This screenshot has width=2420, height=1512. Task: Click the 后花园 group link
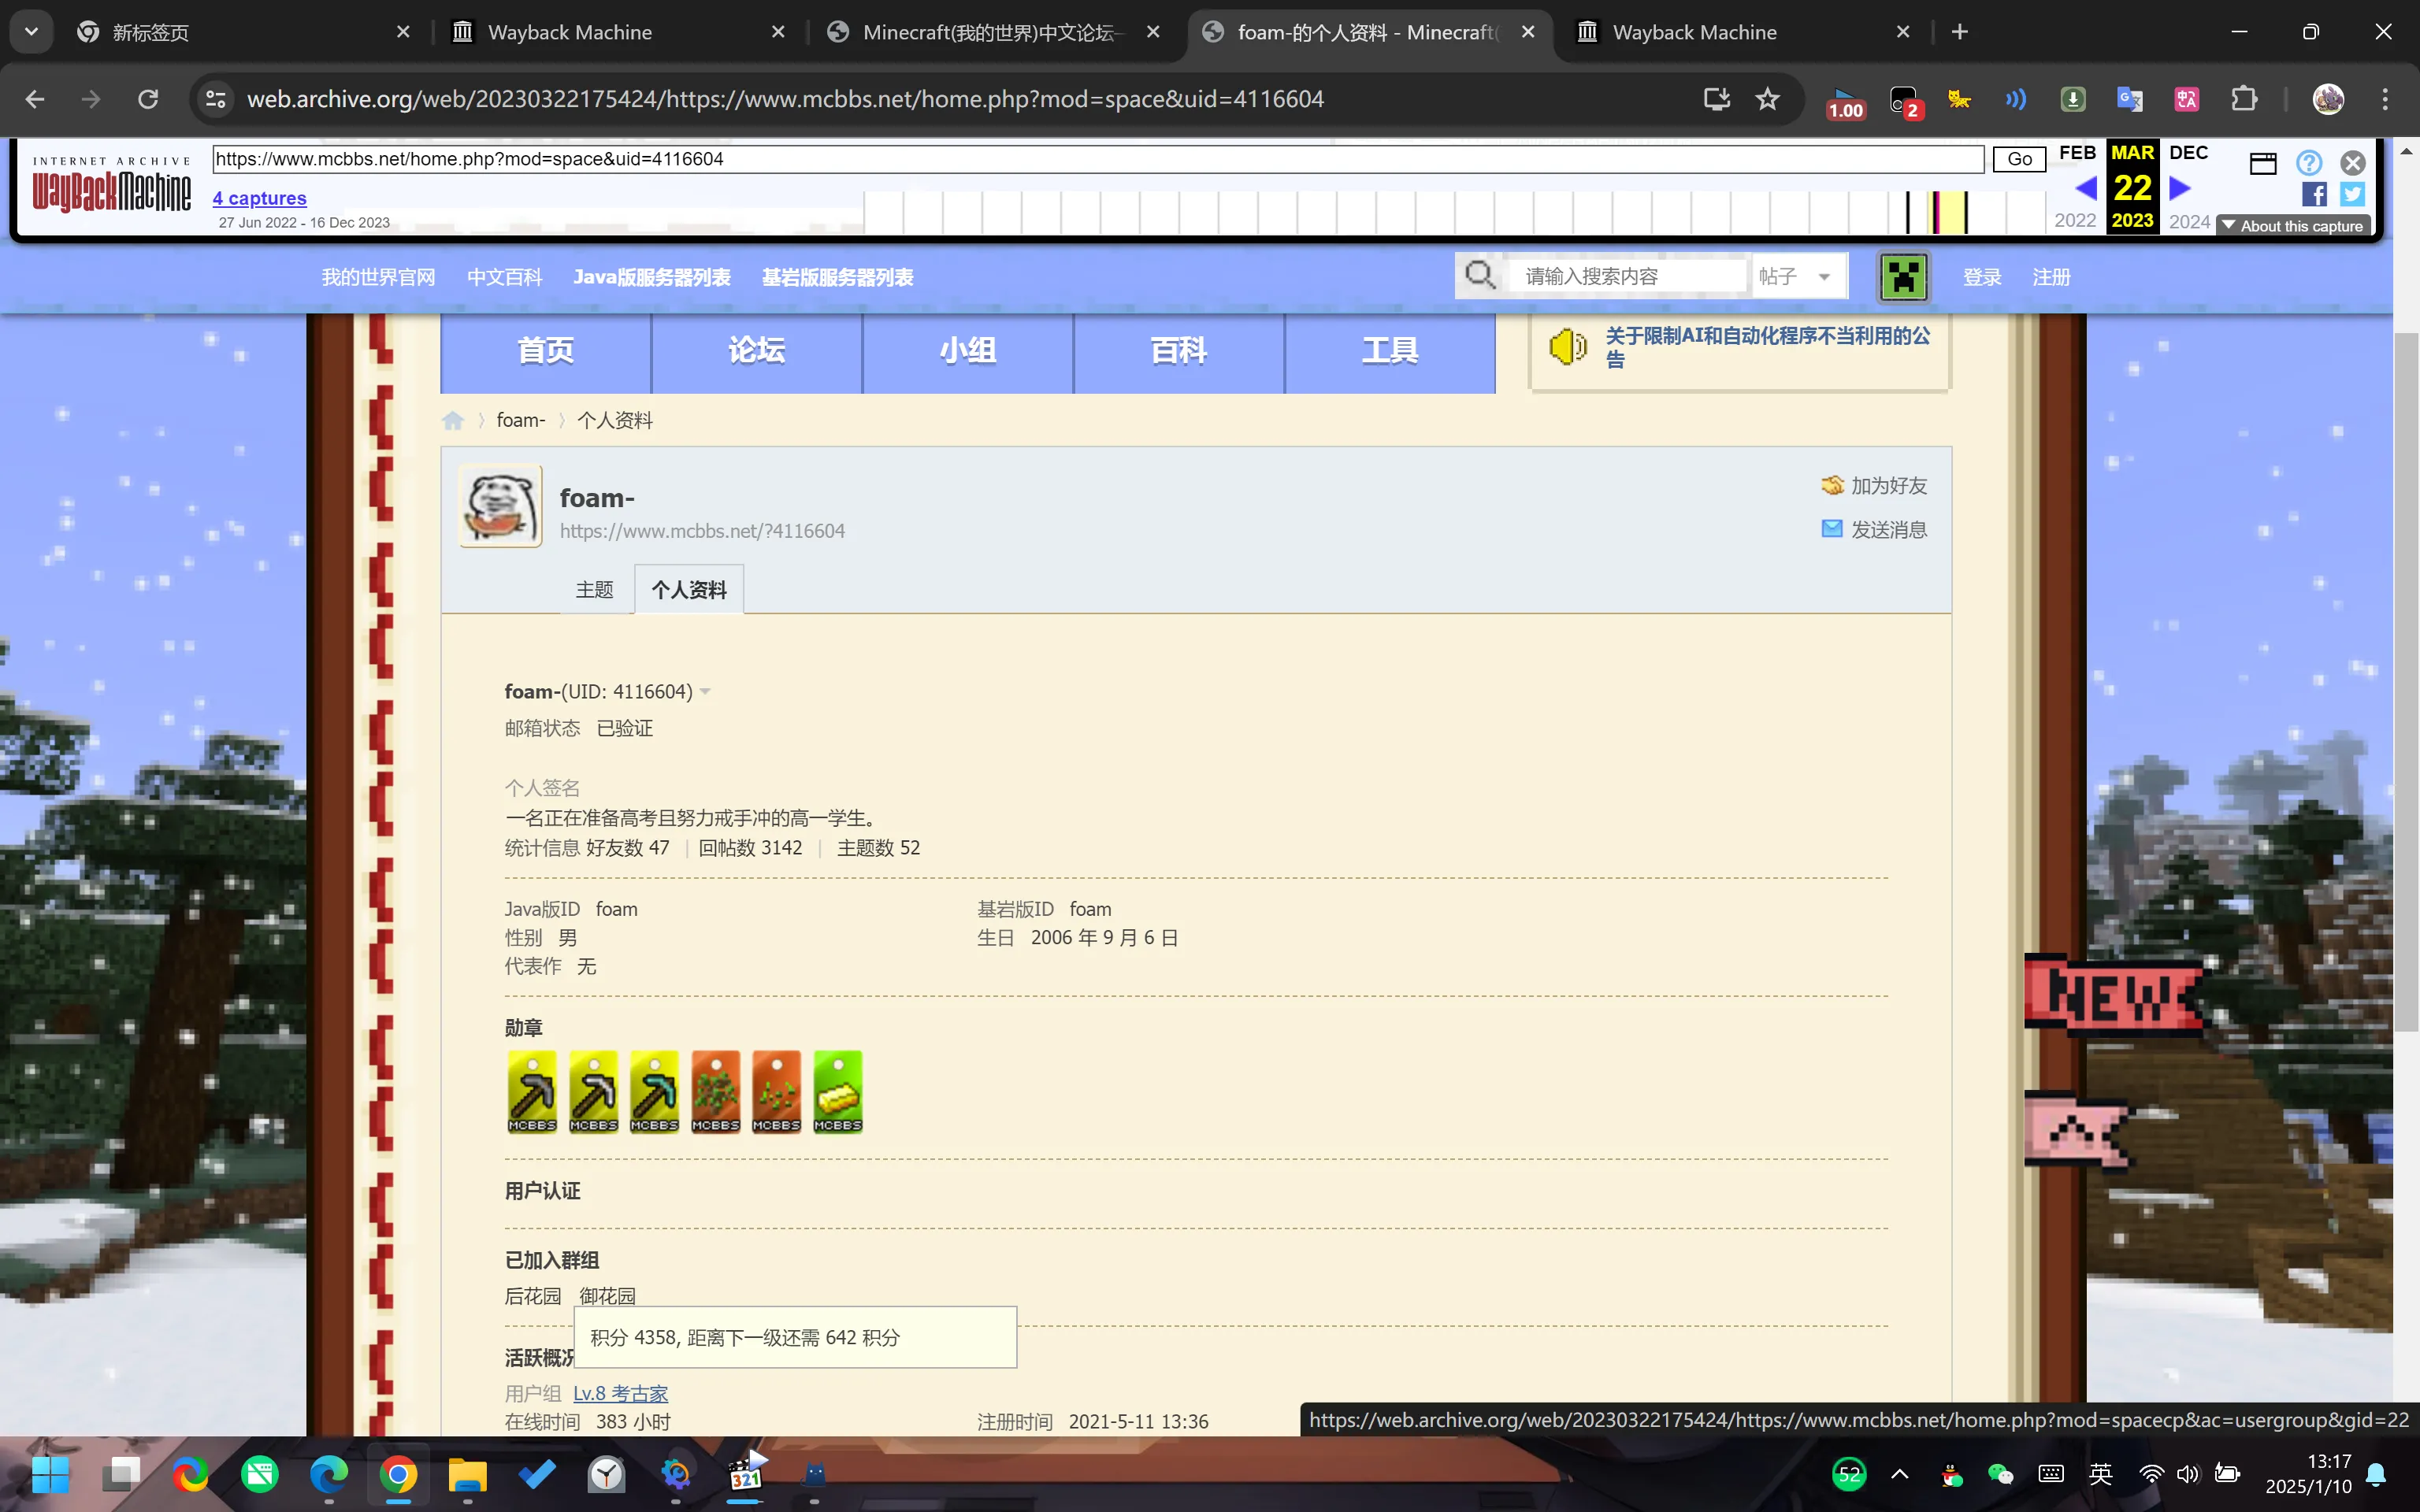pos(532,1296)
